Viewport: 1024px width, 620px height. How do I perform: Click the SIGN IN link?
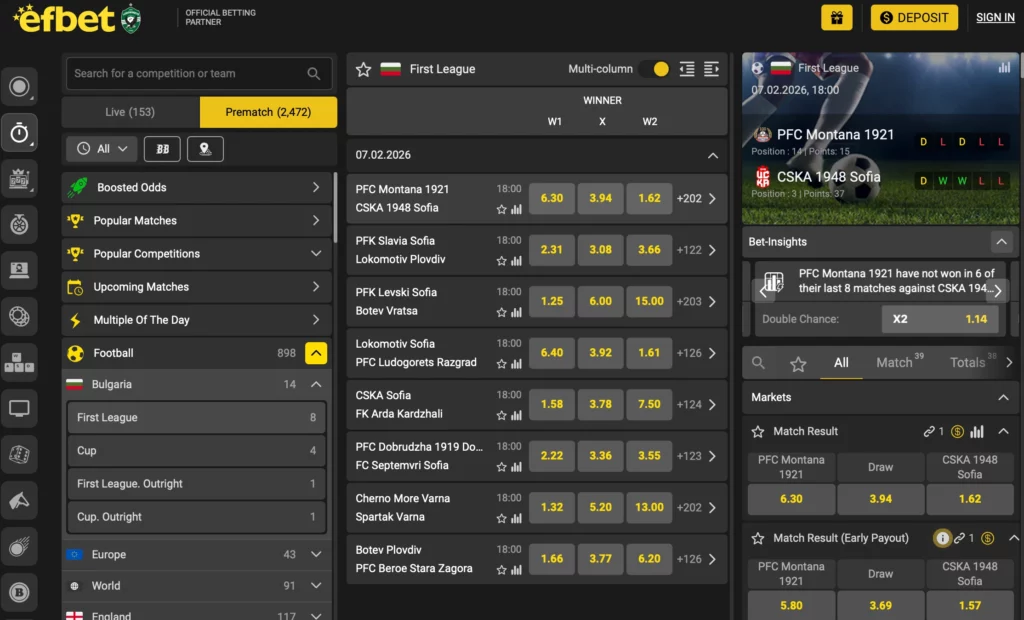tap(995, 18)
